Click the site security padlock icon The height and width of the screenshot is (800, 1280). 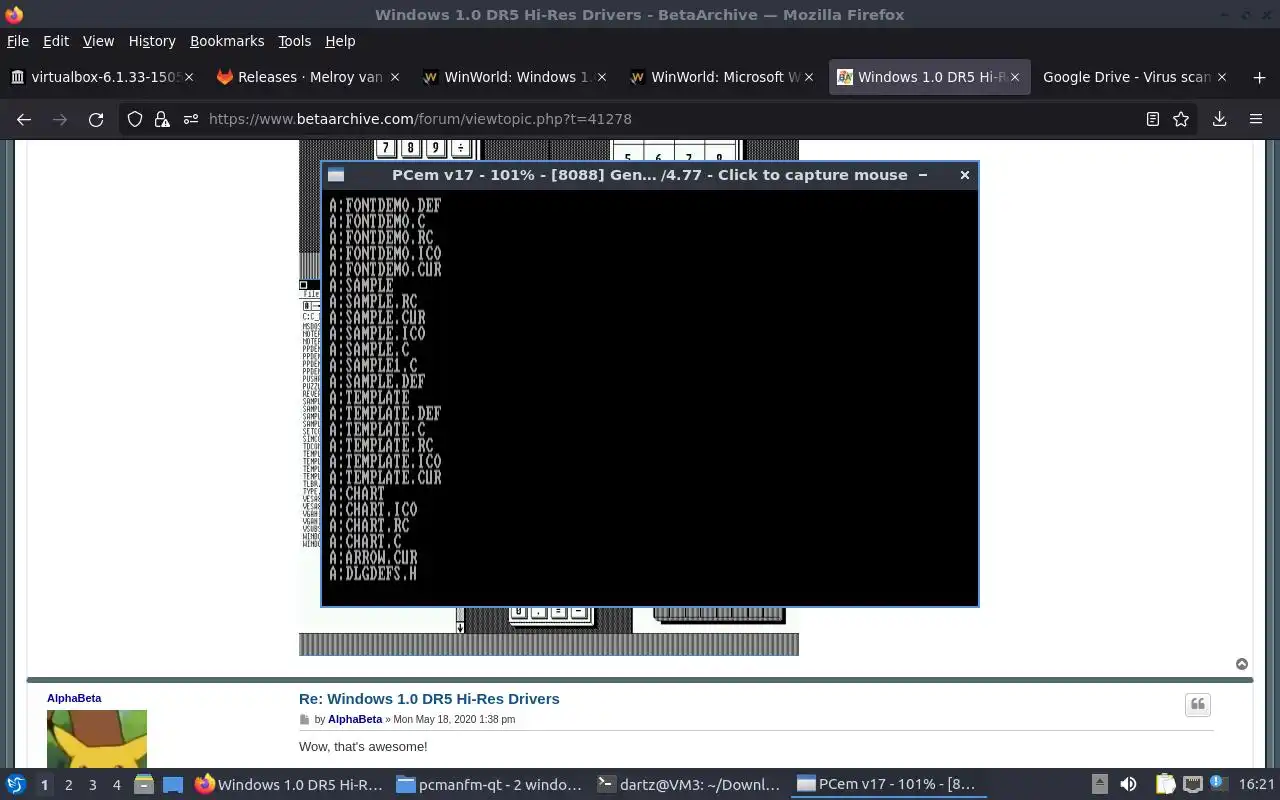click(162, 119)
